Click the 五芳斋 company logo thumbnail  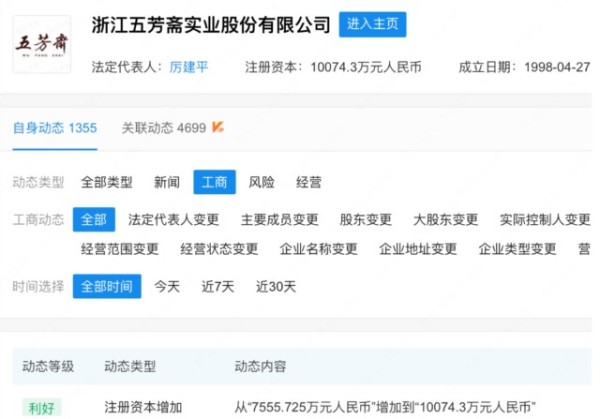click(42, 44)
